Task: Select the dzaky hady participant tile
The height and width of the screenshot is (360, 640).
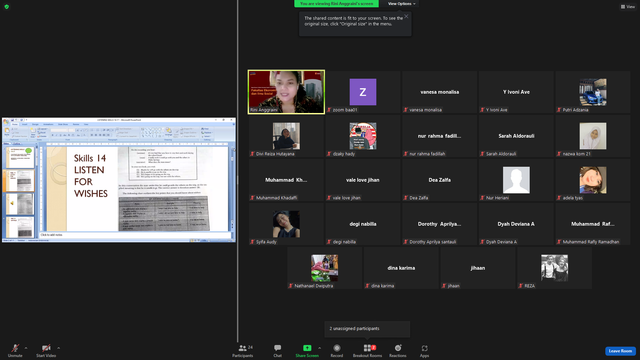Action: pyautogui.click(x=363, y=136)
